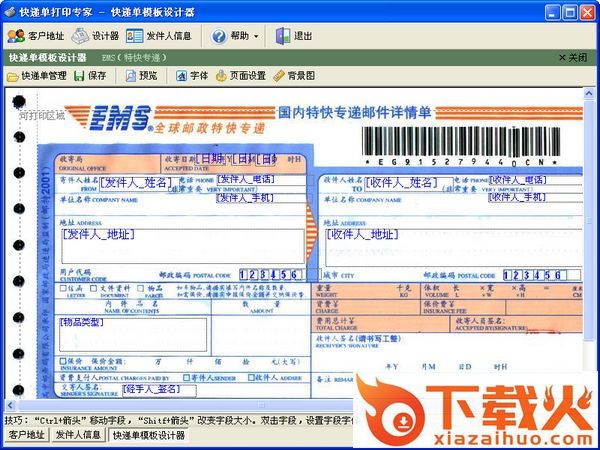Expand the 帮助 dropdown arrow
Screen dimensions: 600x450
pyautogui.click(x=256, y=37)
